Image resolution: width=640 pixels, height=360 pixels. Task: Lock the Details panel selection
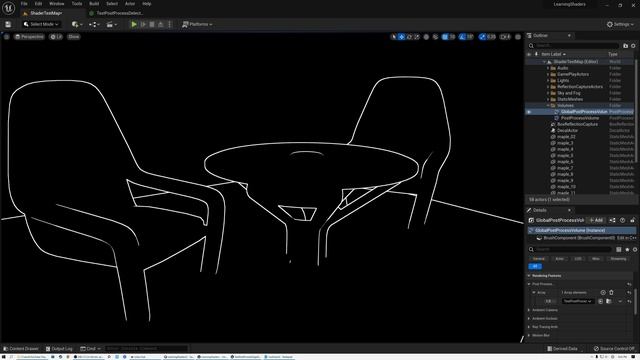click(632, 220)
